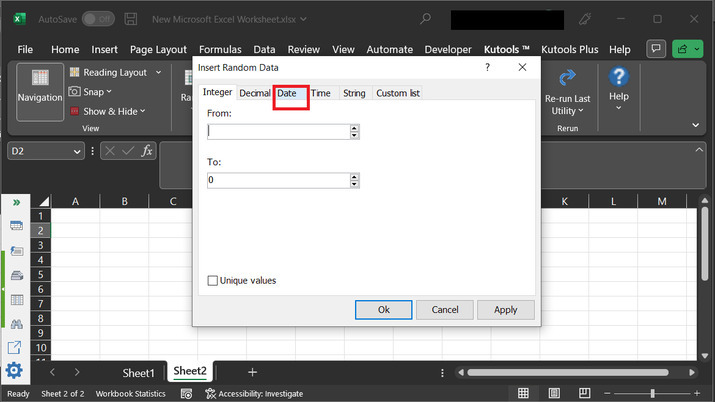Open the Name Box dropdown arrow

coord(78,151)
